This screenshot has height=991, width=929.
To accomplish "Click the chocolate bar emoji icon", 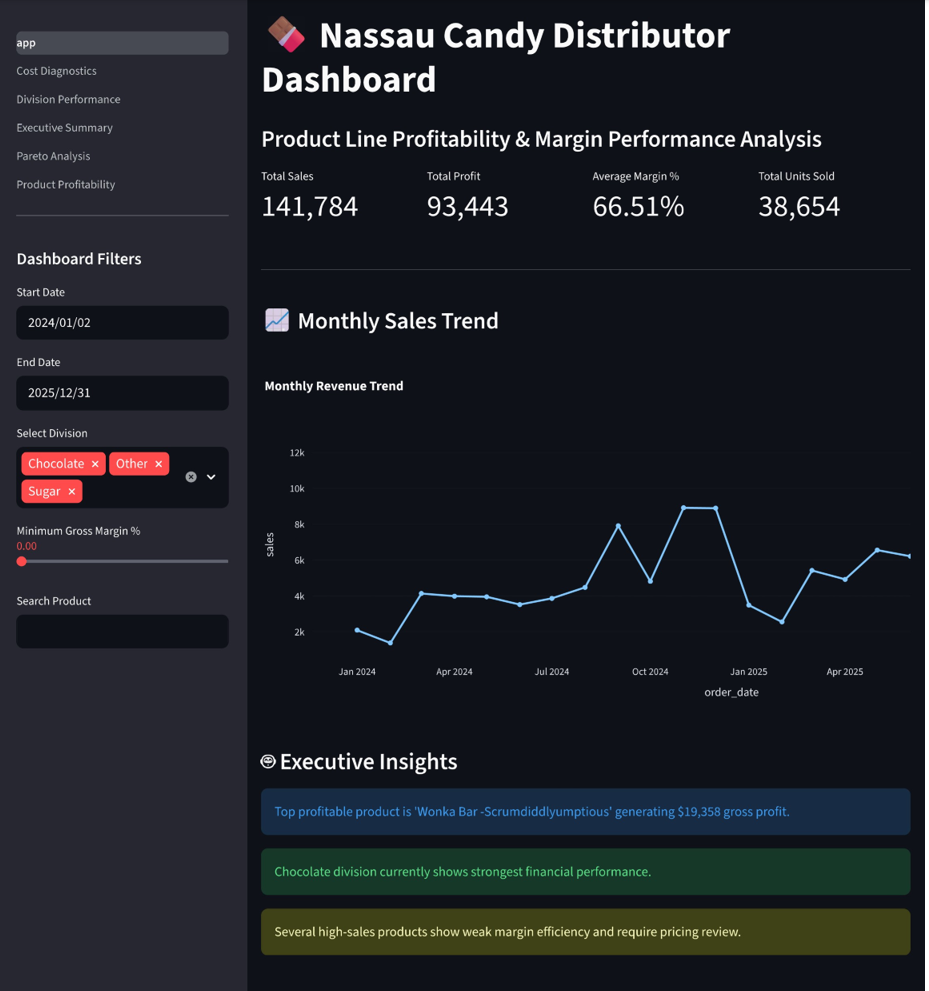I will 286,35.
